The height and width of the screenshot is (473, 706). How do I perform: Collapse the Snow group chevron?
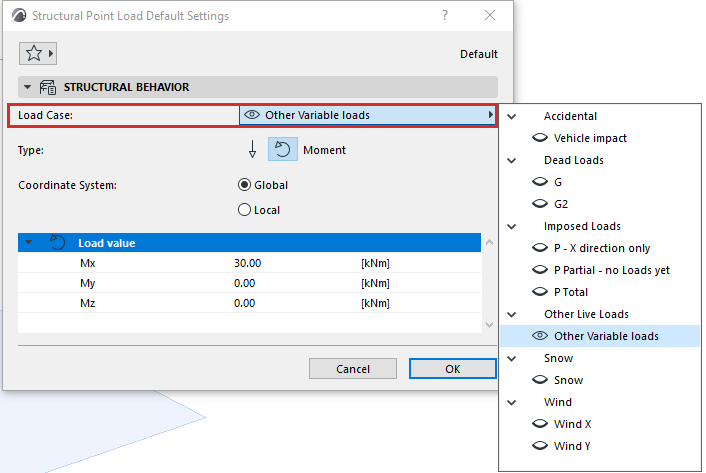point(511,359)
